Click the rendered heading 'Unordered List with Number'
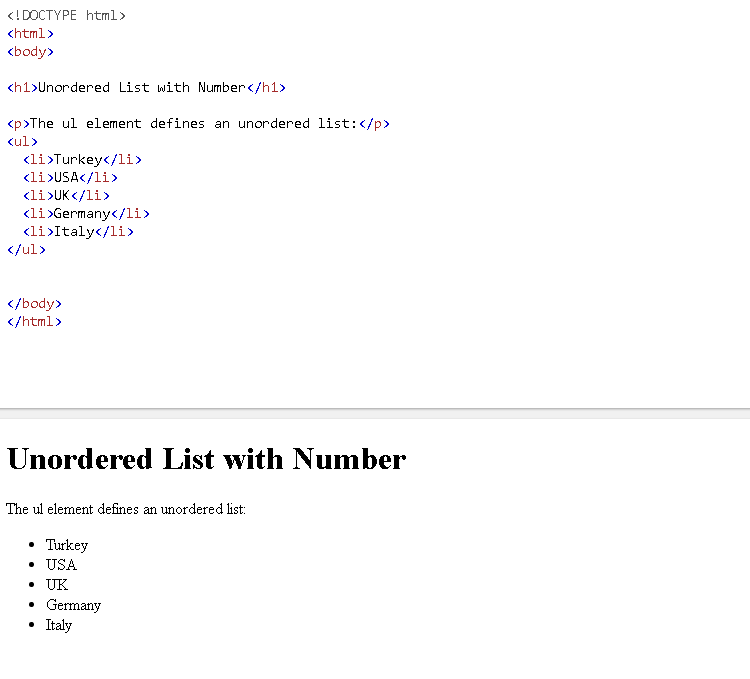Screen dimensions: 750x679 tap(207, 460)
